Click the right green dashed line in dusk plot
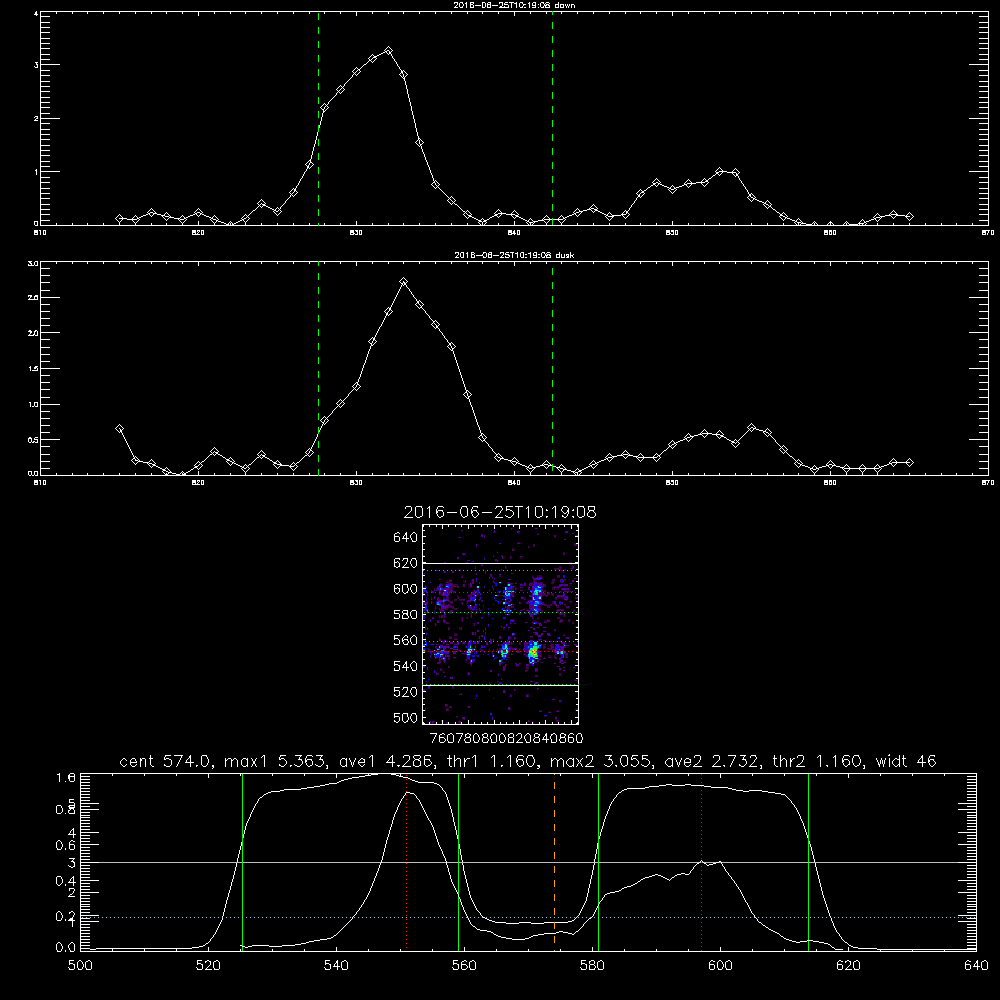Screen dimensions: 1000x1000 [x=552, y=369]
